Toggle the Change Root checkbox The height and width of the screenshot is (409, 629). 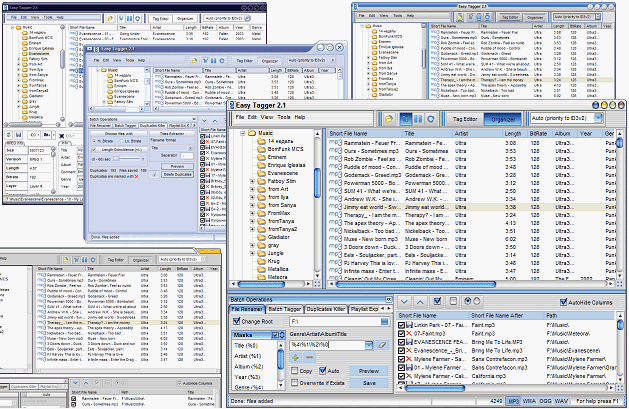pos(237,321)
